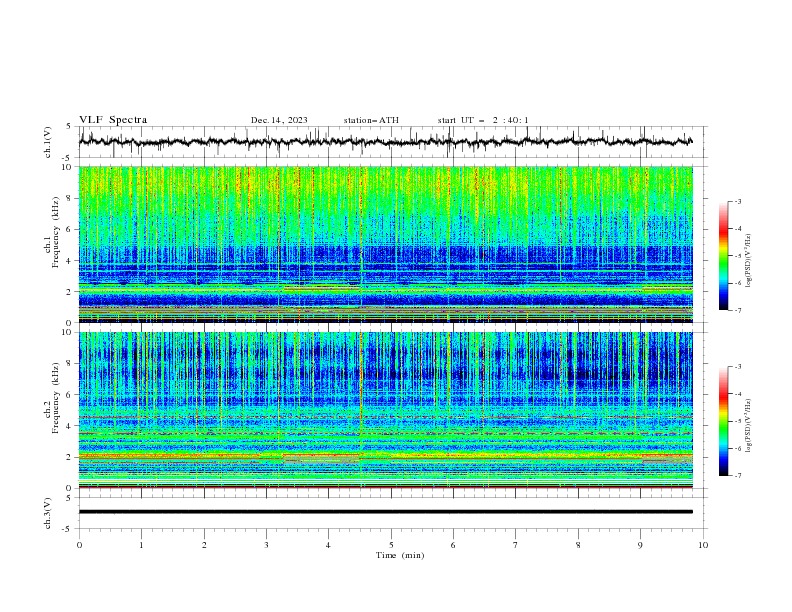Click the "6" kHz tick of ch.1 spectrogram
Image resolution: width=792 pixels, height=612 pixels.
(x=69, y=229)
